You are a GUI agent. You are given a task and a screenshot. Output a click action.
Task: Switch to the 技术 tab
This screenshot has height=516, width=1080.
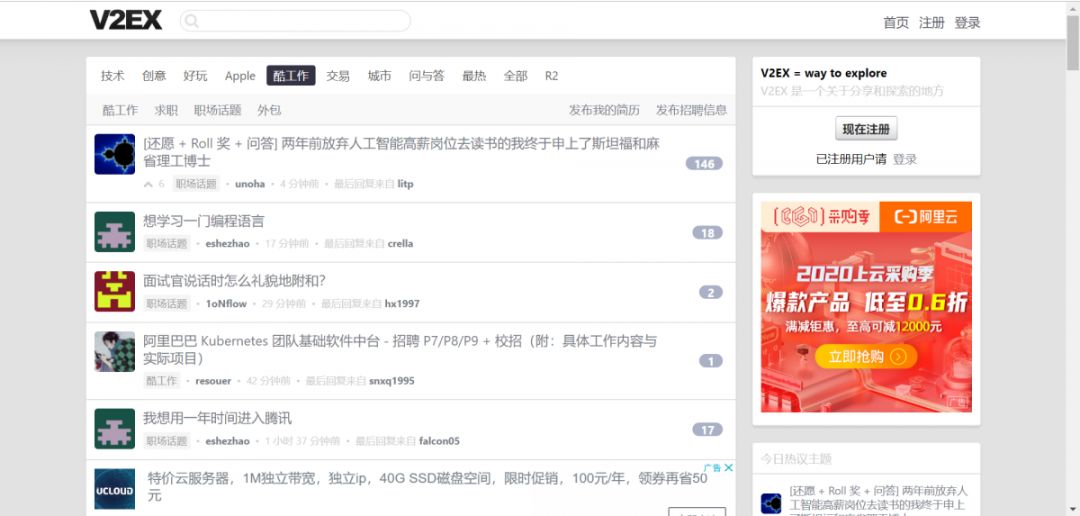click(113, 76)
